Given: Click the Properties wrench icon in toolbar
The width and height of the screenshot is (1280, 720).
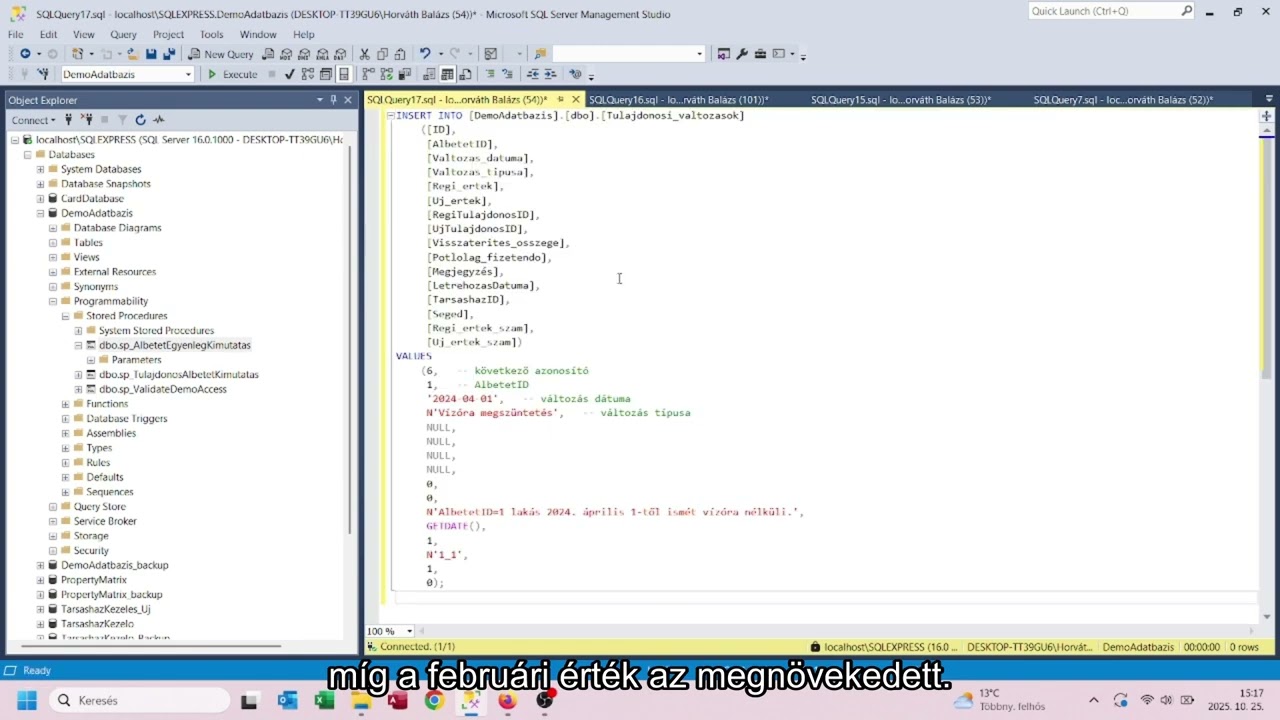Looking at the screenshot, I should (x=742, y=54).
